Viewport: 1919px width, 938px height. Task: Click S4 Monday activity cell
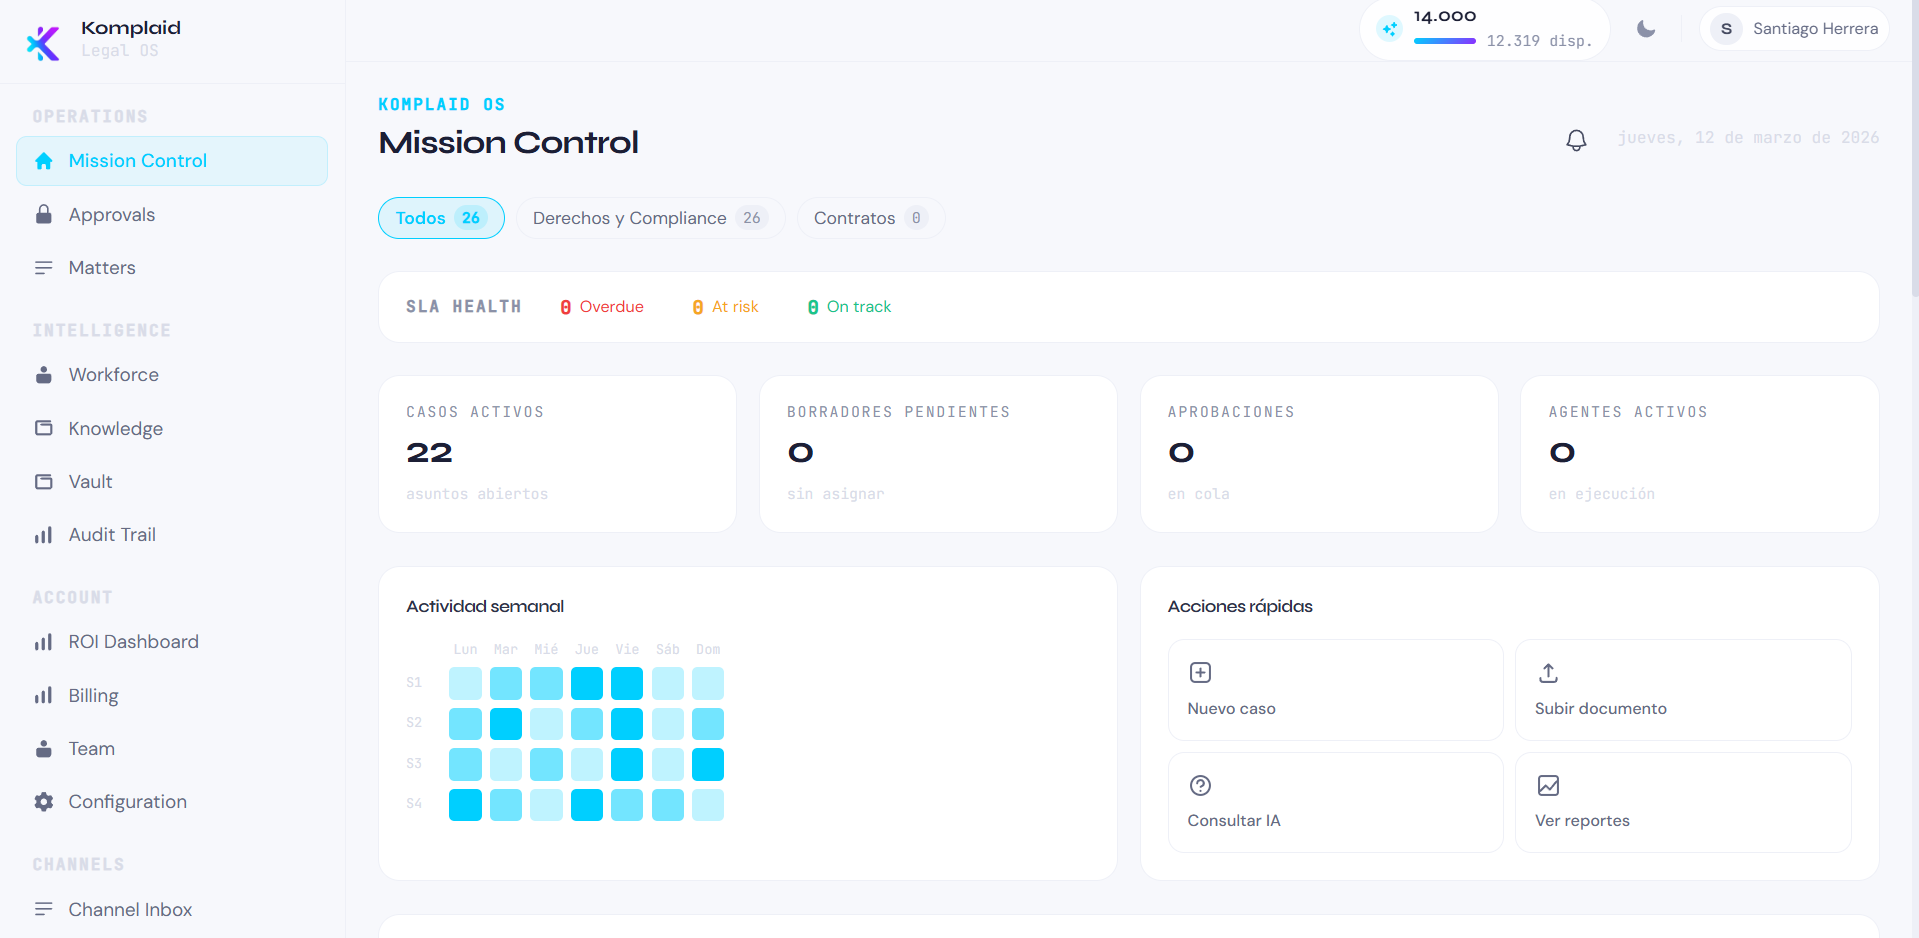coord(465,805)
